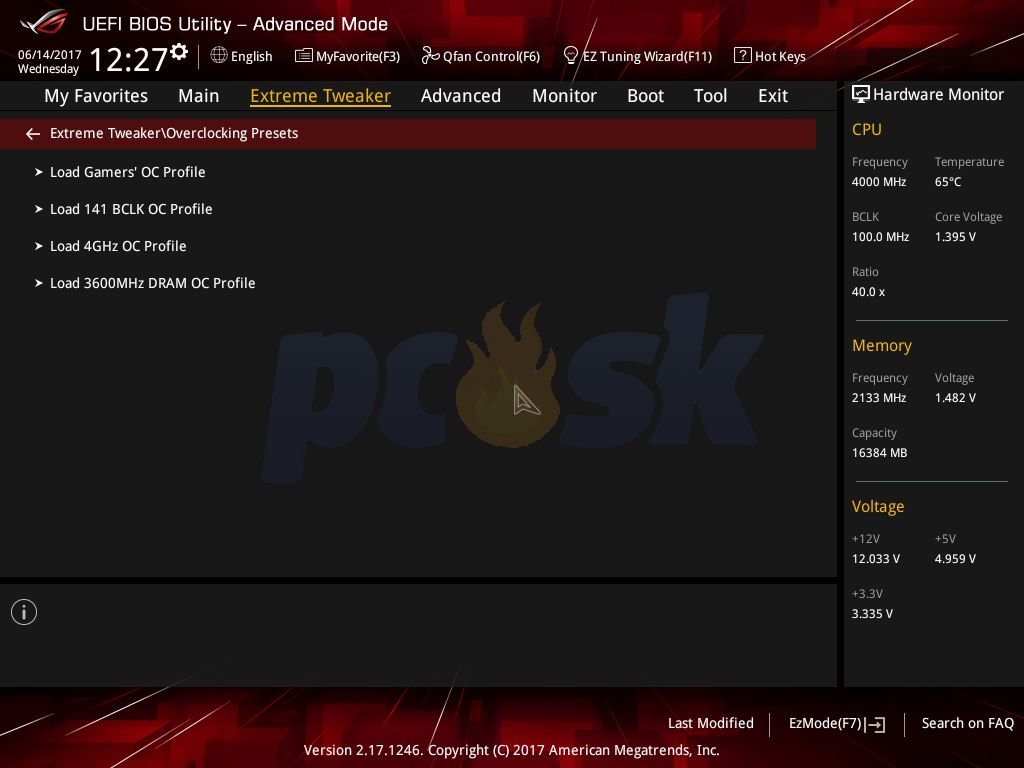Click the info circle icon
This screenshot has width=1024, height=768.
tap(24, 612)
